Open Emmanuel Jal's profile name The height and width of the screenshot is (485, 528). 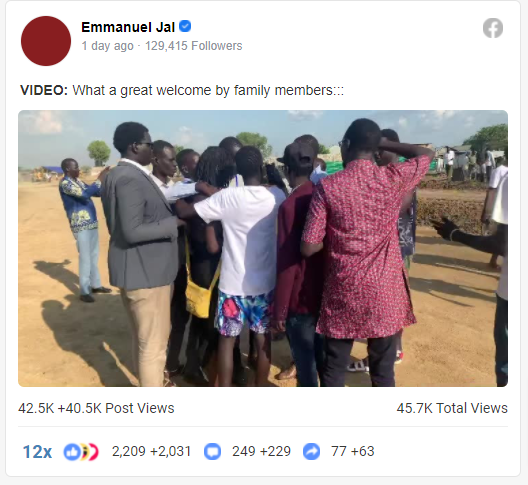tap(128, 27)
